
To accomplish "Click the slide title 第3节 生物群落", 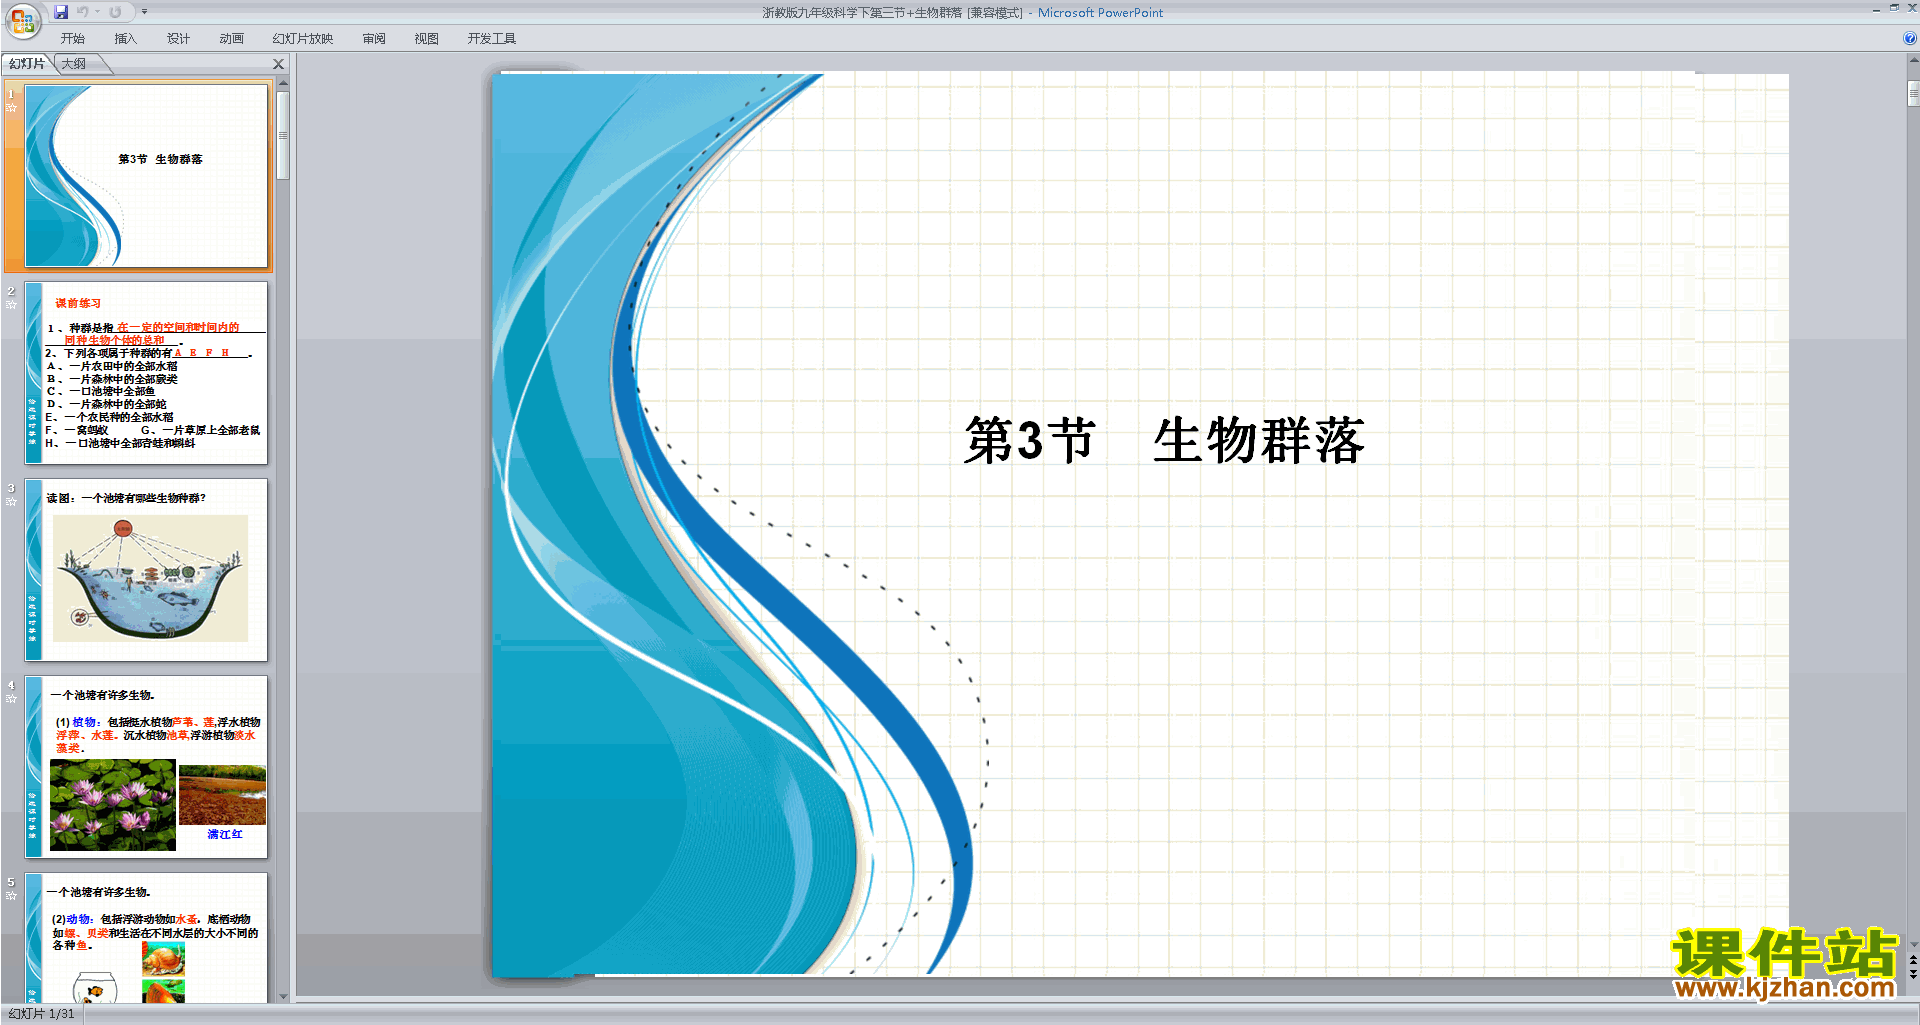I will 1164,440.
